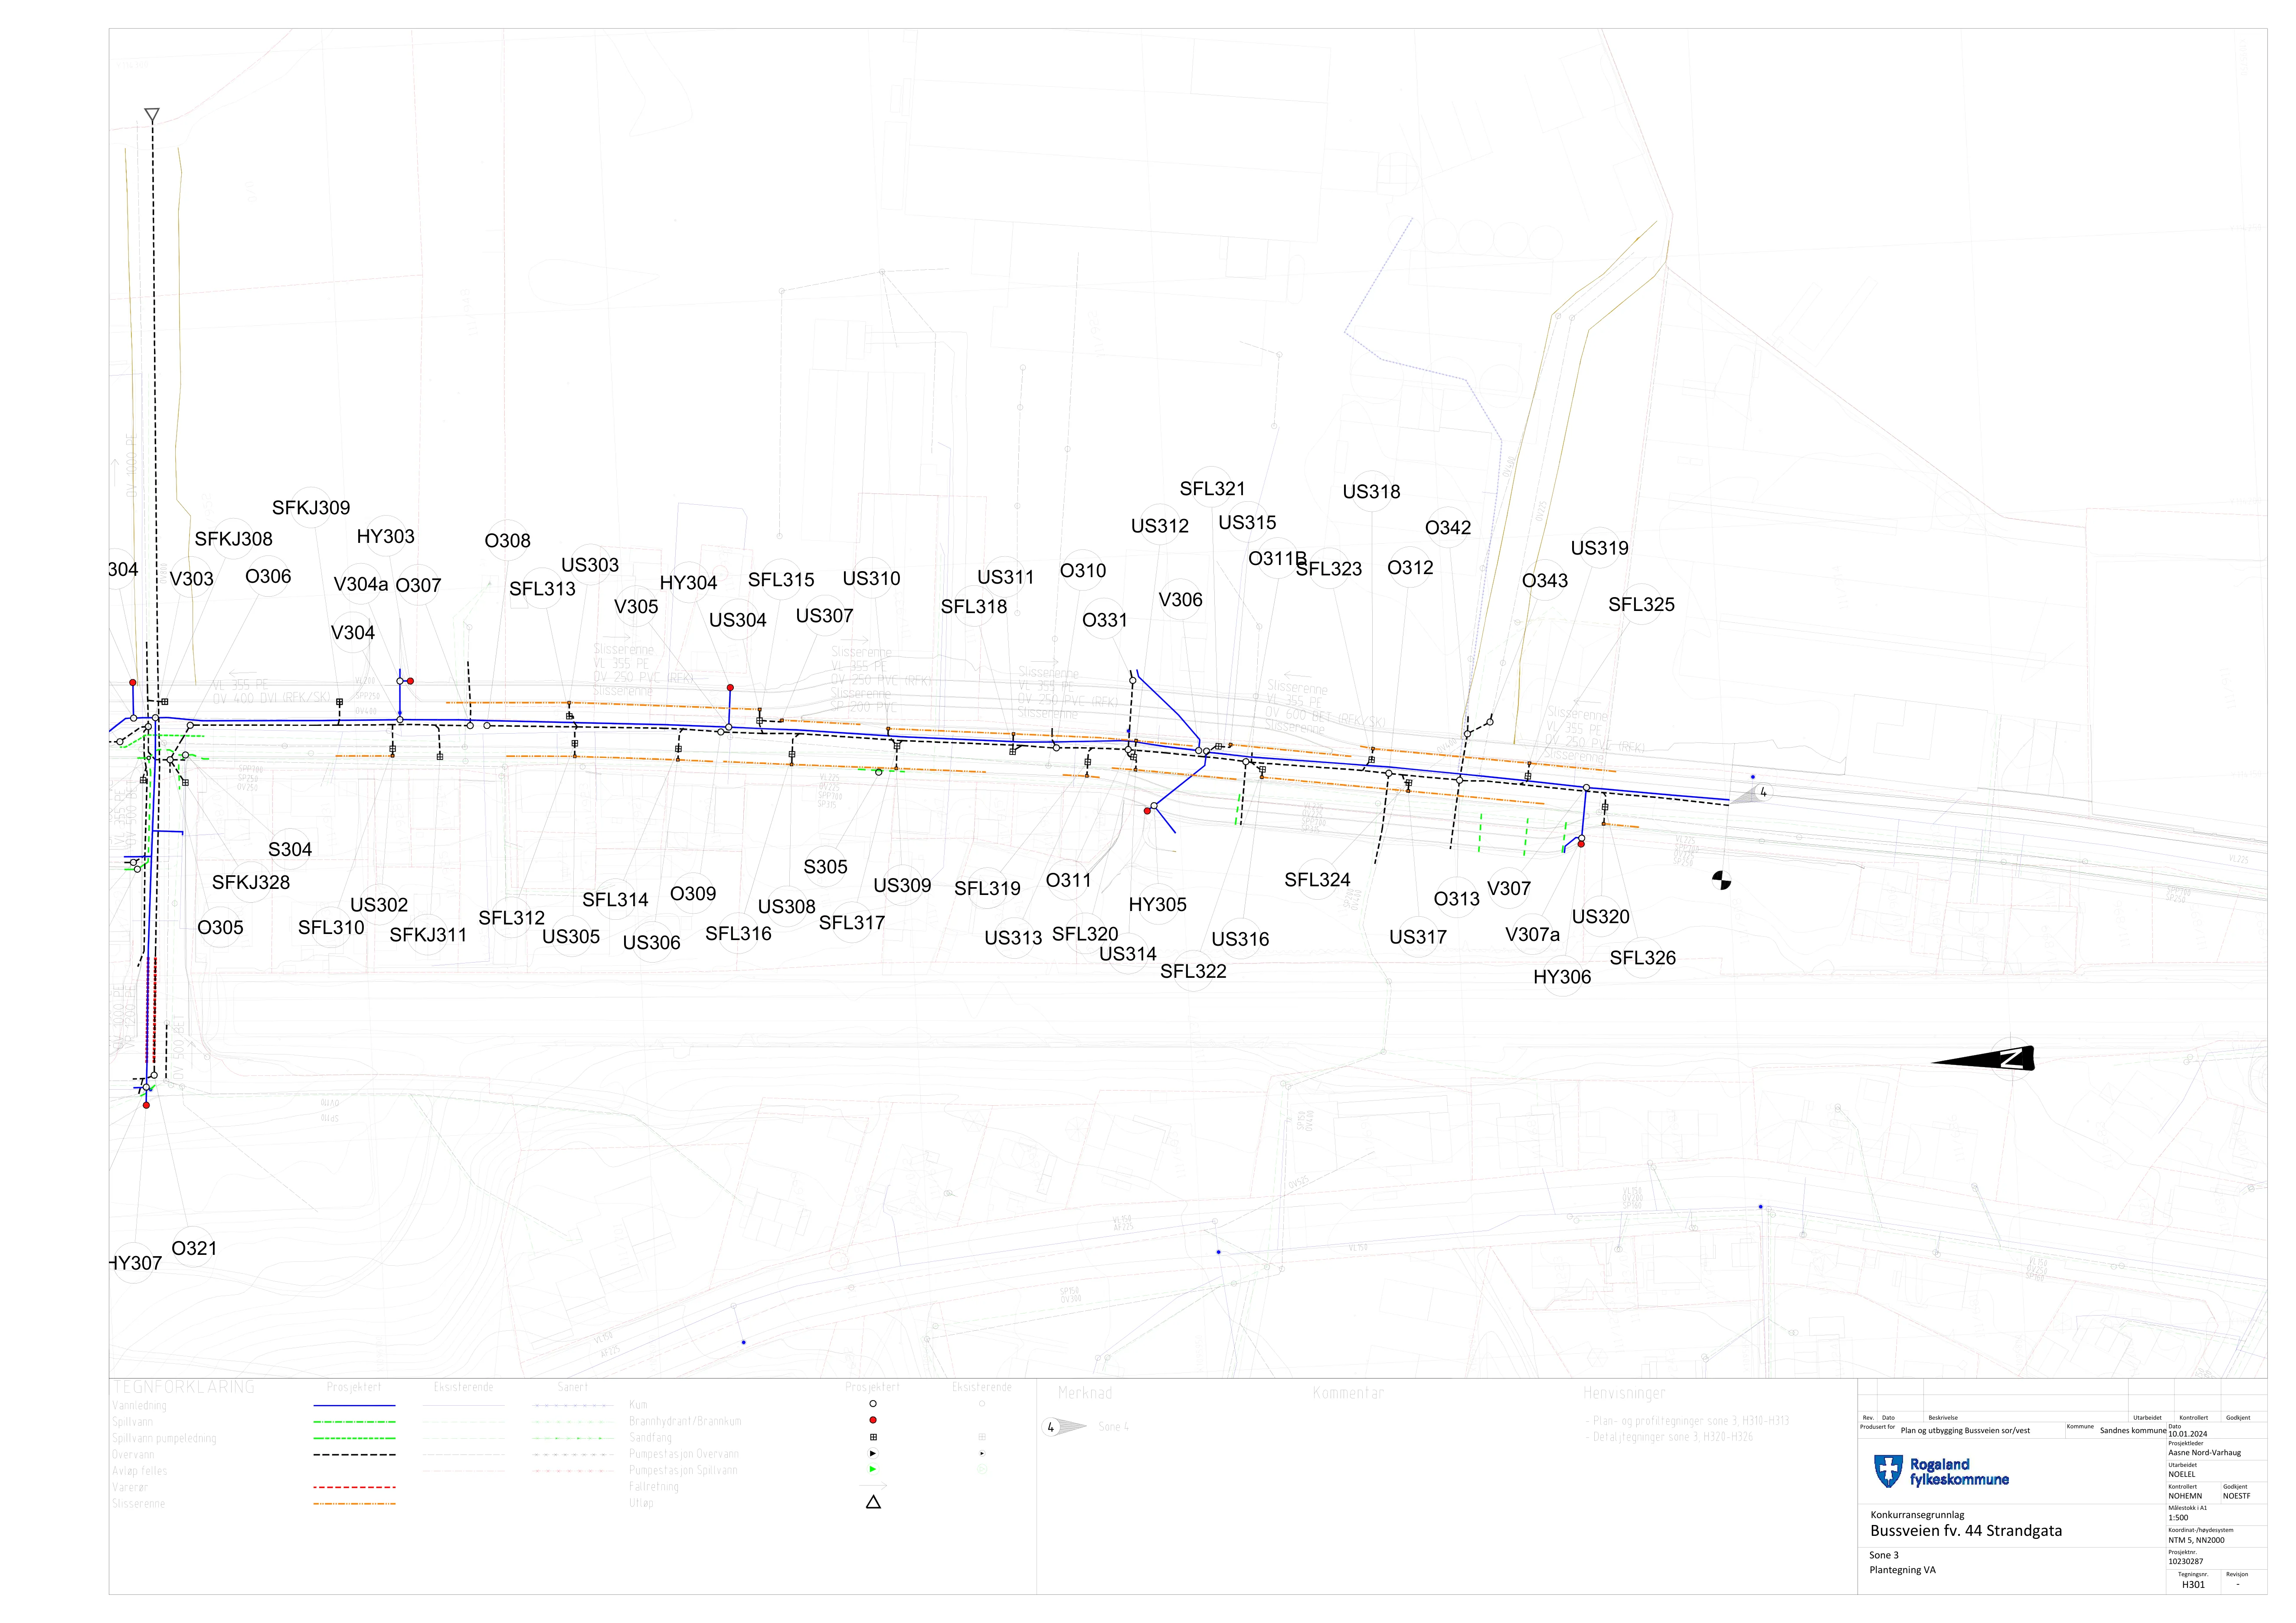Click the label O321
2296x1623 pixels.
tap(194, 1249)
